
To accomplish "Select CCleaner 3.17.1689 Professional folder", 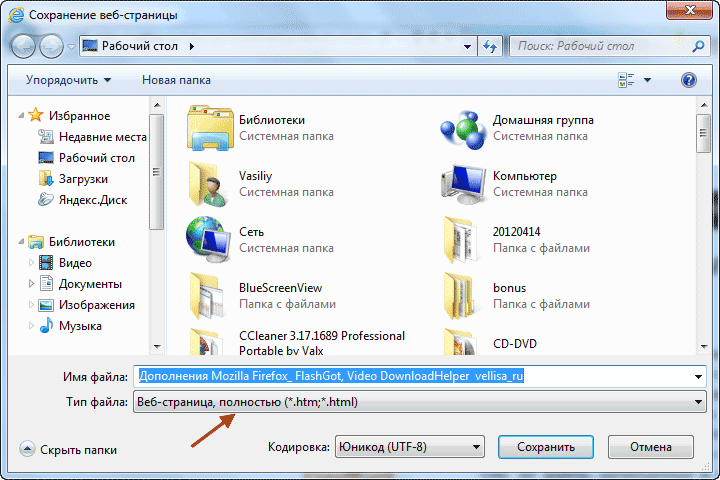I will point(297,343).
